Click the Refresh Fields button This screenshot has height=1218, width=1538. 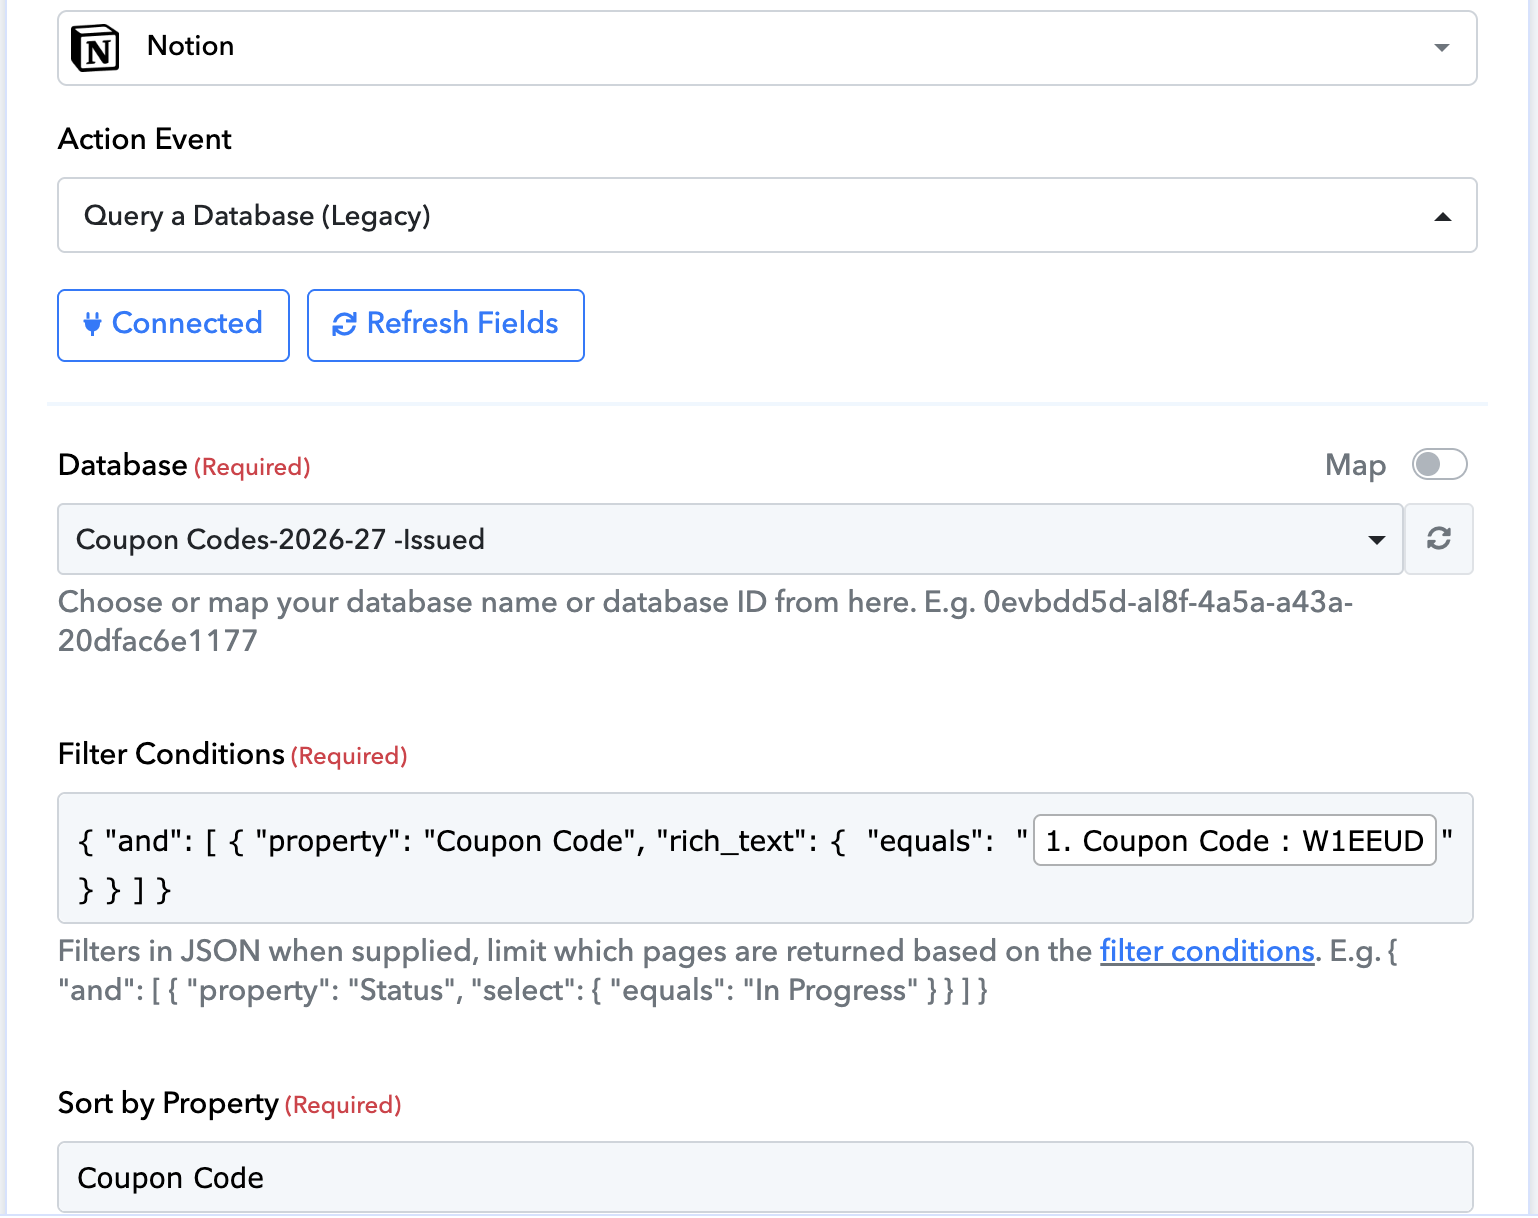pos(446,325)
